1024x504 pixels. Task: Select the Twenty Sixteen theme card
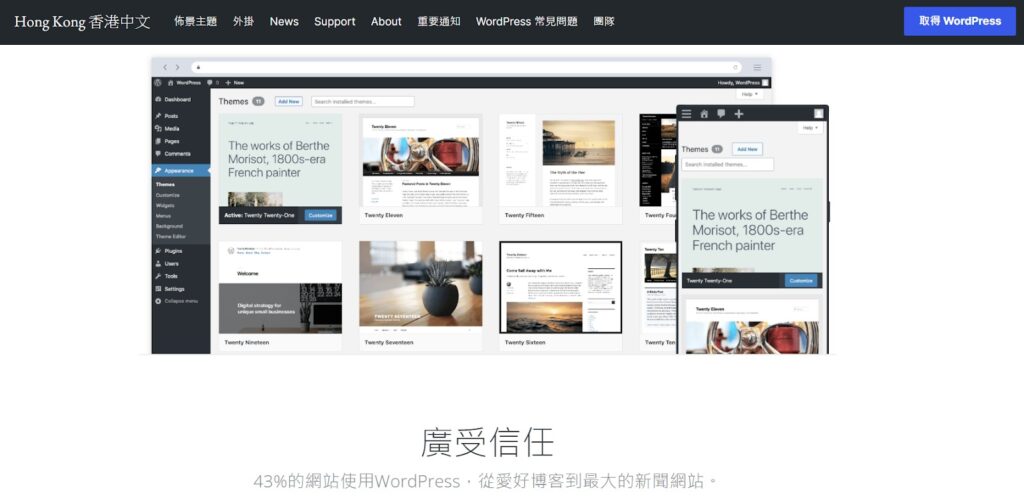click(560, 296)
